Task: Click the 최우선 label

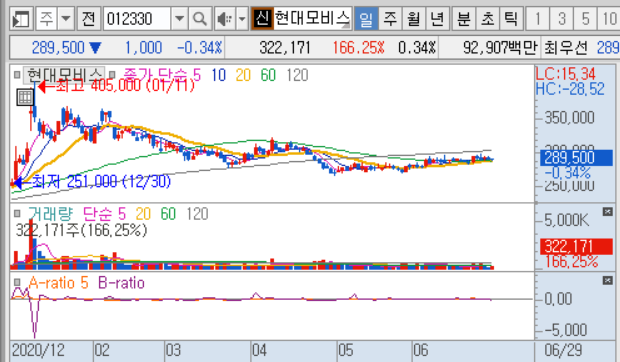Action: tap(566, 48)
